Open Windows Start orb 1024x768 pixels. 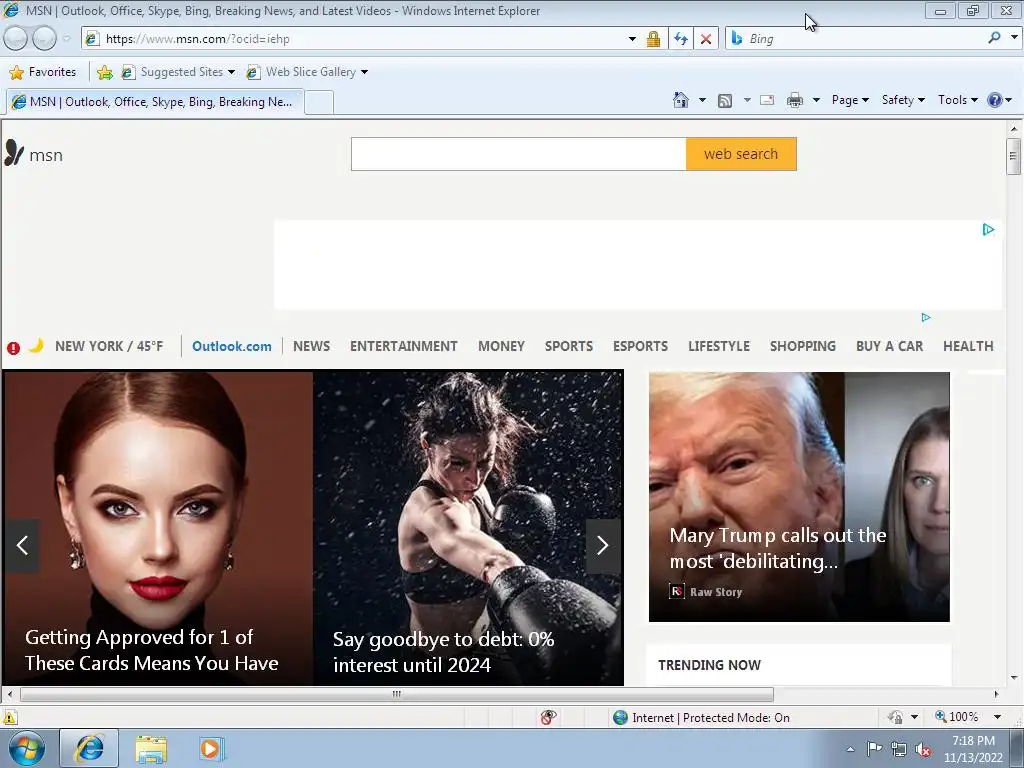pyautogui.click(x=27, y=748)
